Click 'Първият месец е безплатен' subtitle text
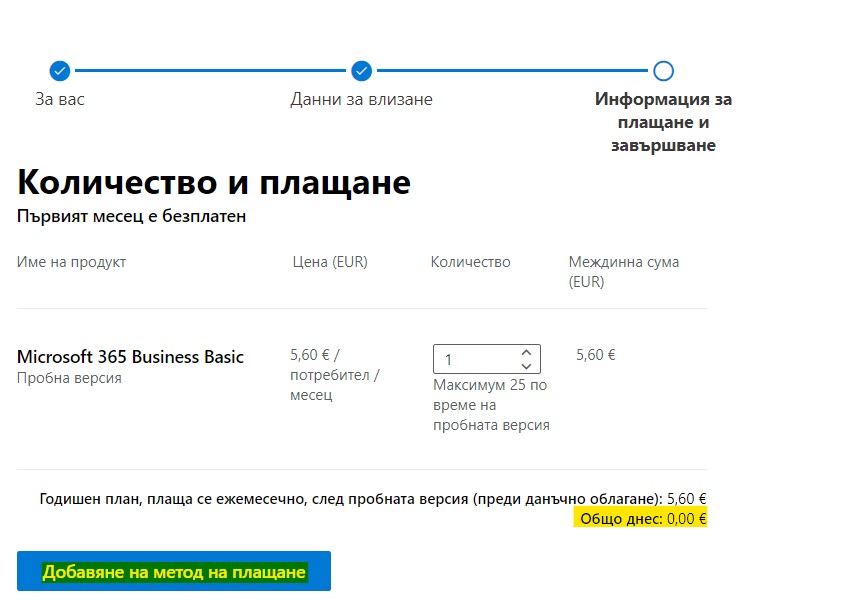Image resolution: width=848 pixels, height=601 pixels. tap(131, 216)
